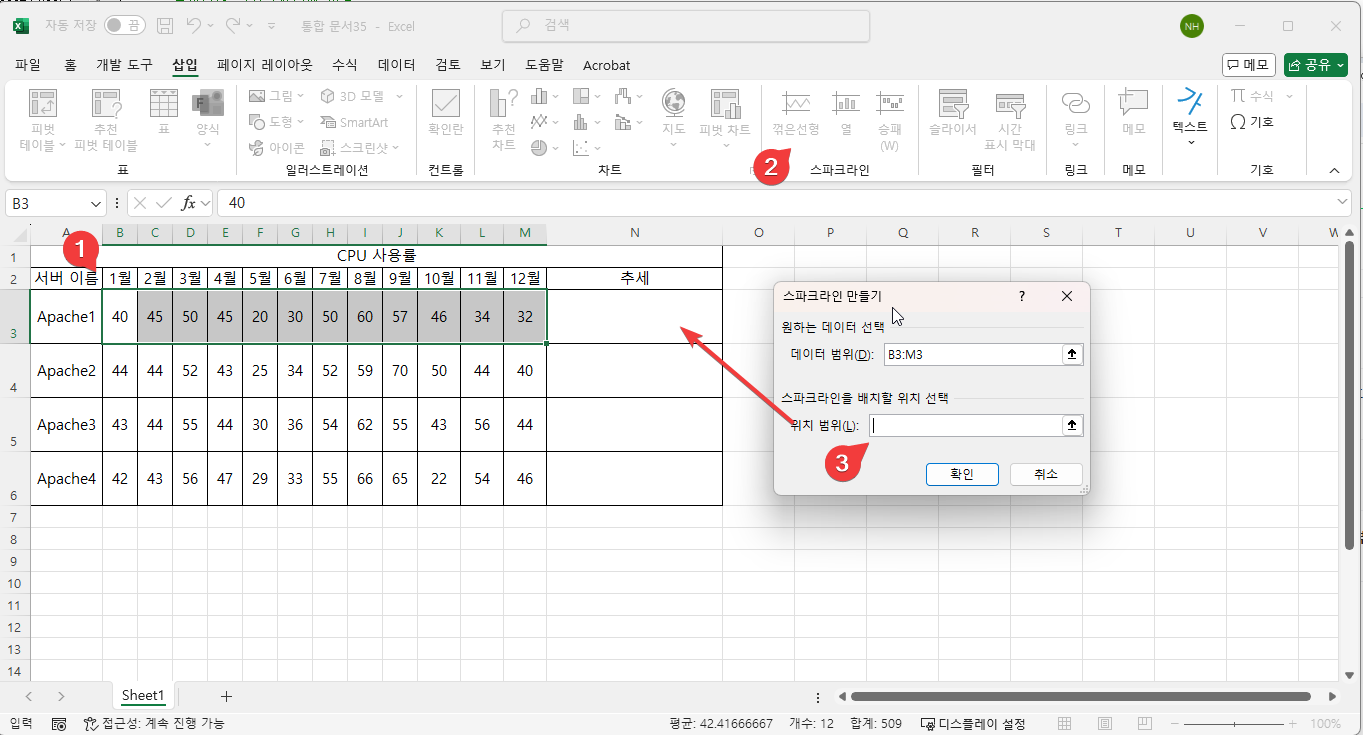1363x735 pixels.
Task: Click the Icons (아이콘) insert button
Action: (277, 147)
